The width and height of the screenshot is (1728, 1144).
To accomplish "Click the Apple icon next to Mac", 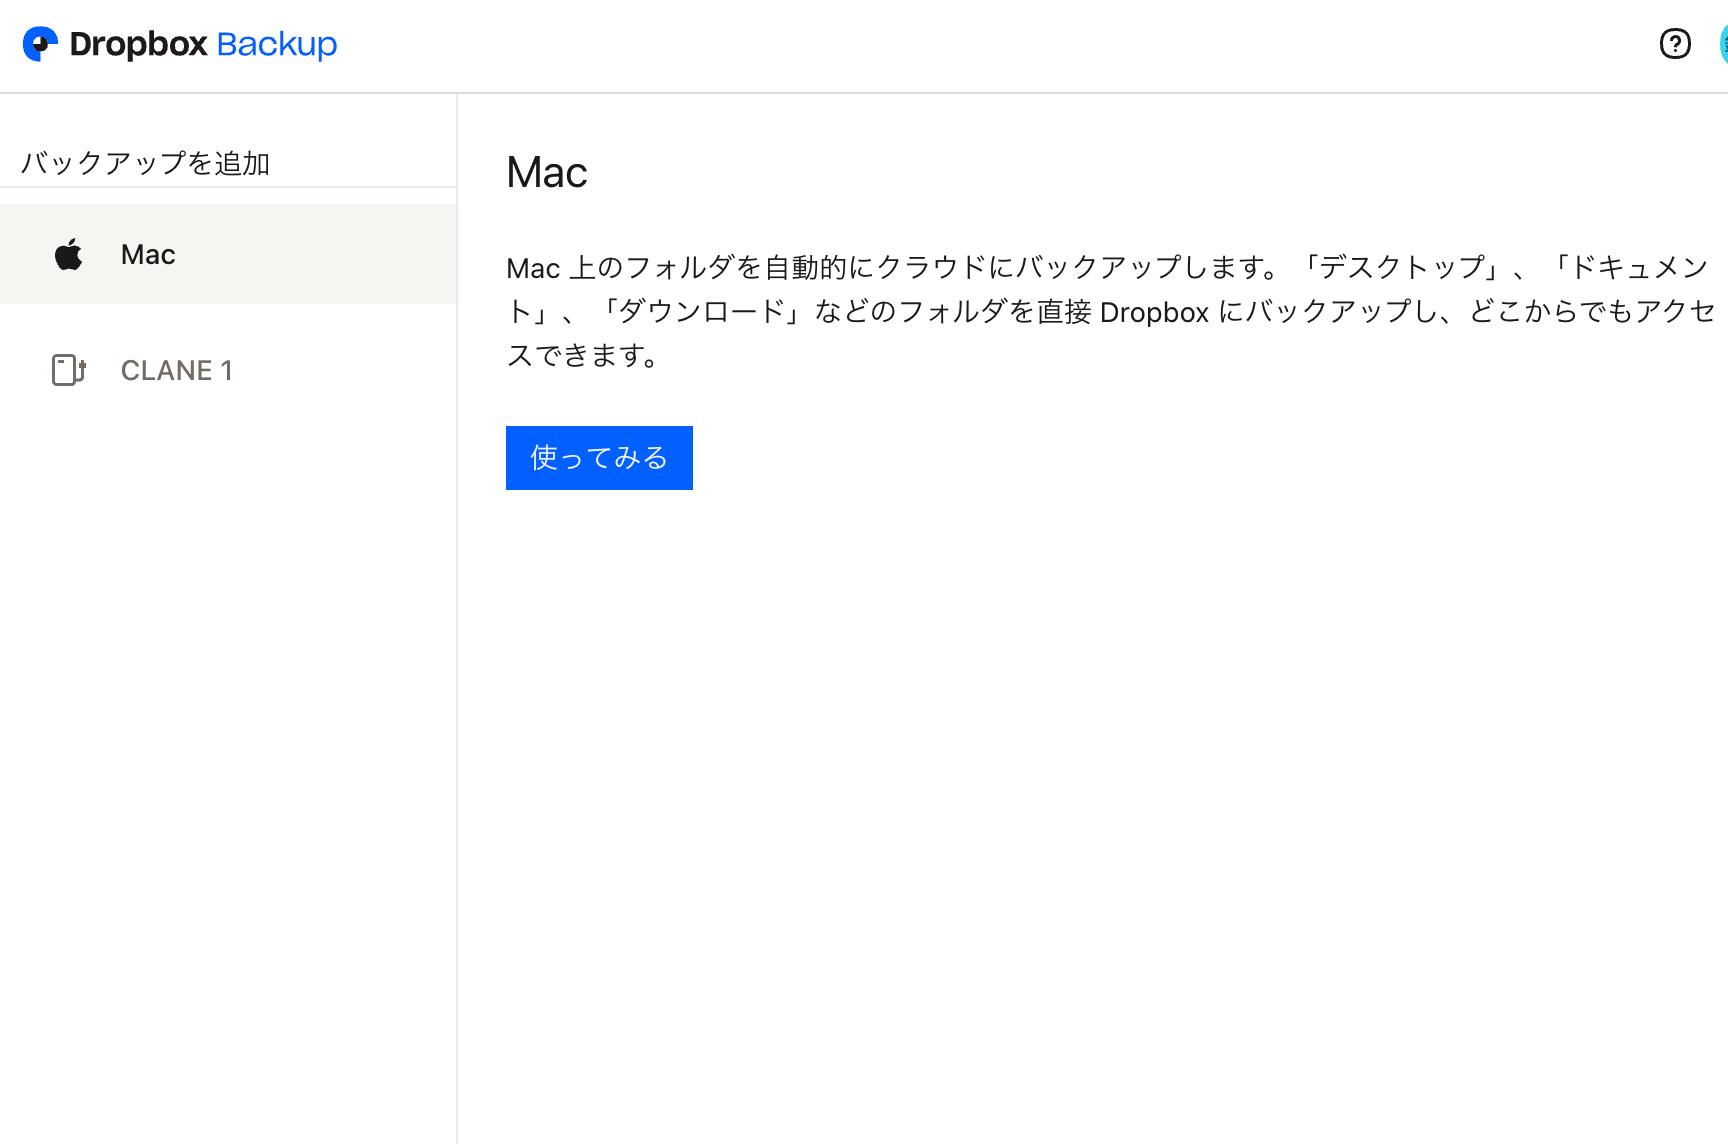I will pyautogui.click(x=68, y=253).
